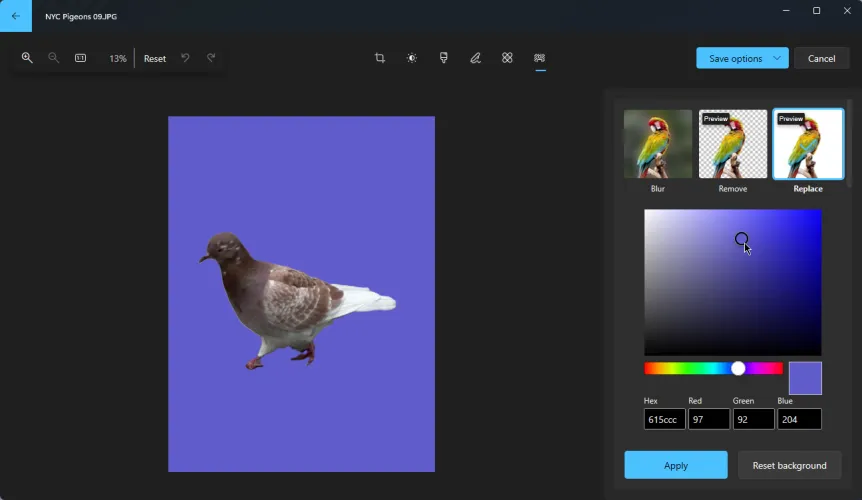Open the Adjustment brightness tool

(412, 58)
